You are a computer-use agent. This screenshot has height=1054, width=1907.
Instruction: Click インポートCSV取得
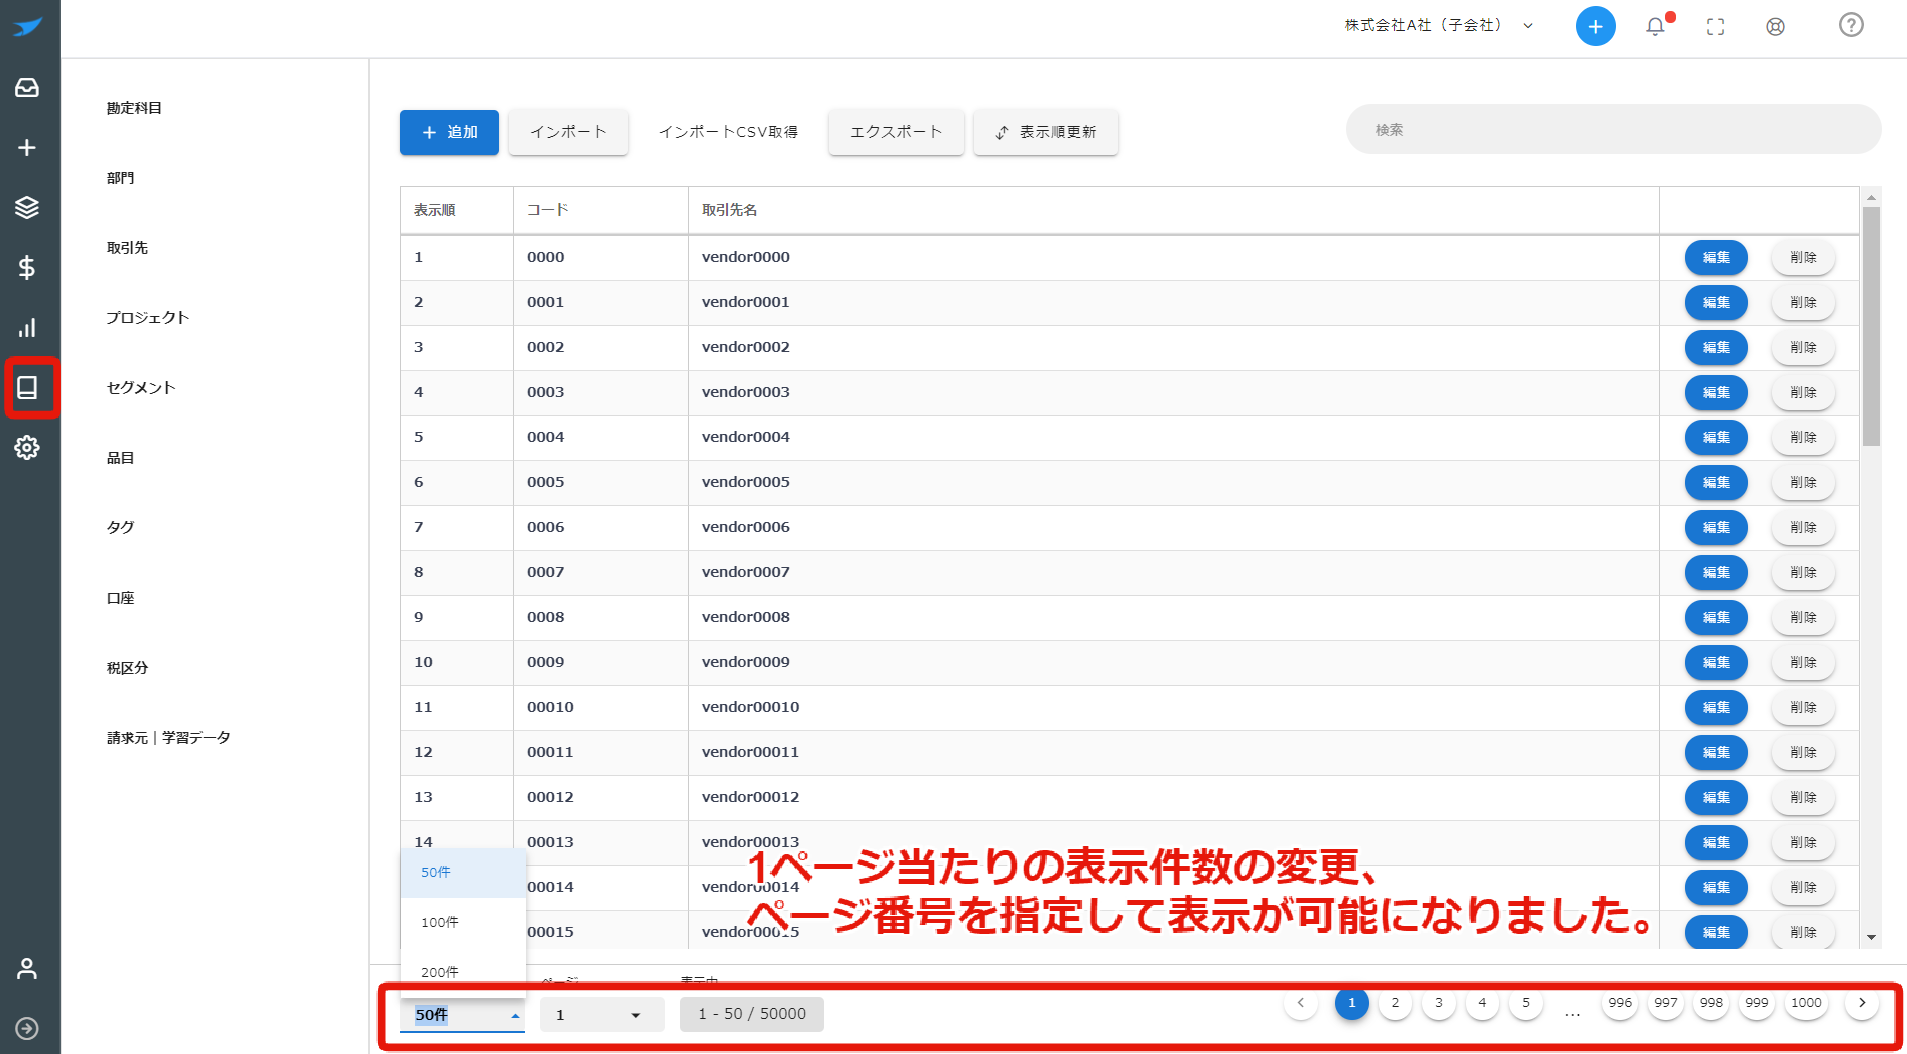coord(728,132)
